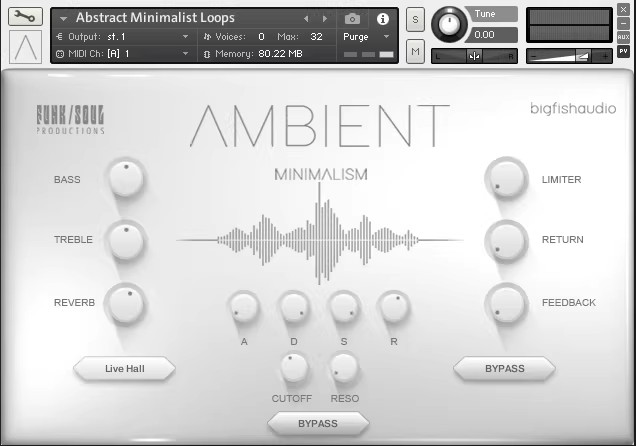Viewport: 636px width, 446px height.
Task: Toggle the filter BYPASS button below CUTOFF
Action: (x=317, y=424)
